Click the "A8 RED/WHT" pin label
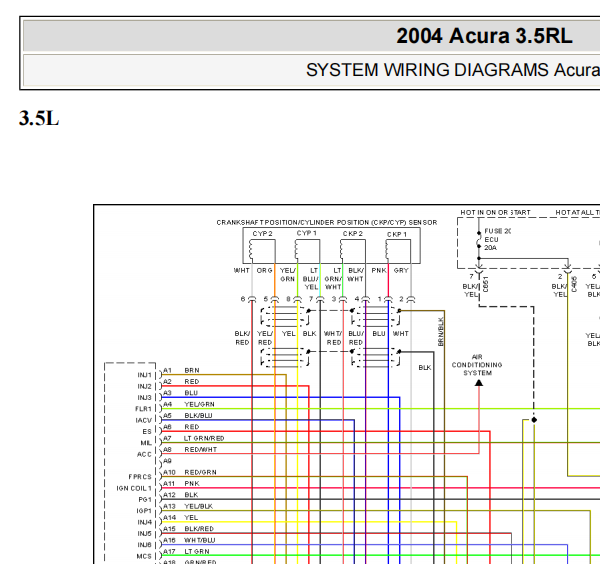The width and height of the screenshot is (600, 564). [x=190, y=450]
